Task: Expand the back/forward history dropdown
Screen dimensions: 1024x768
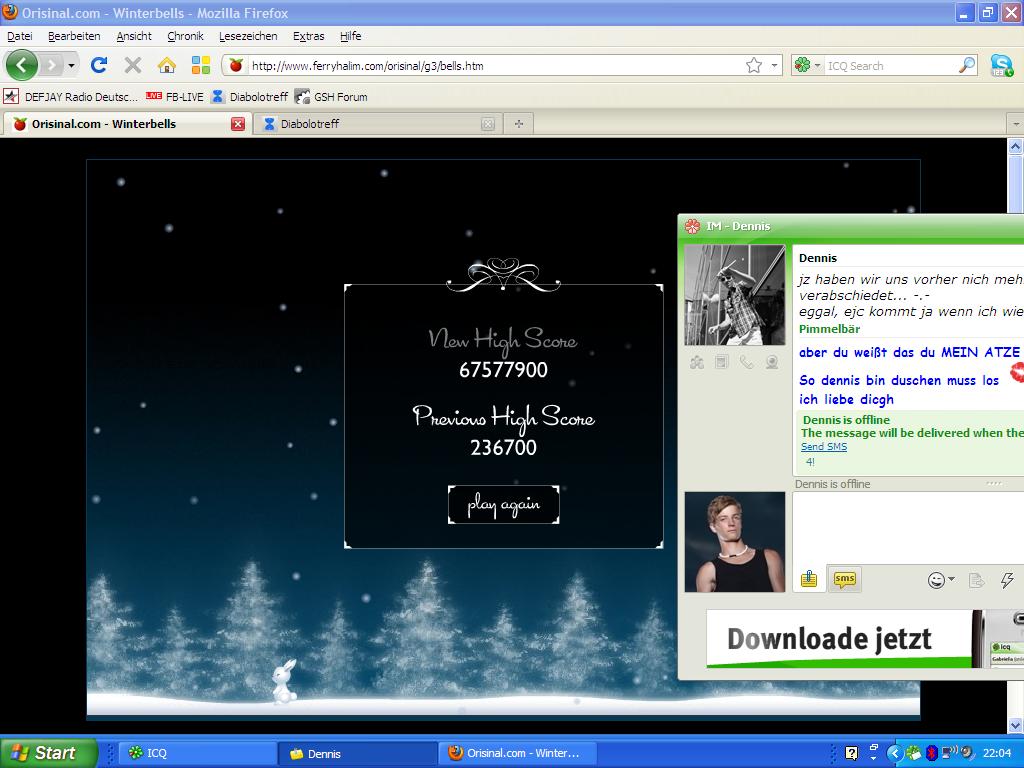Action: (71, 65)
